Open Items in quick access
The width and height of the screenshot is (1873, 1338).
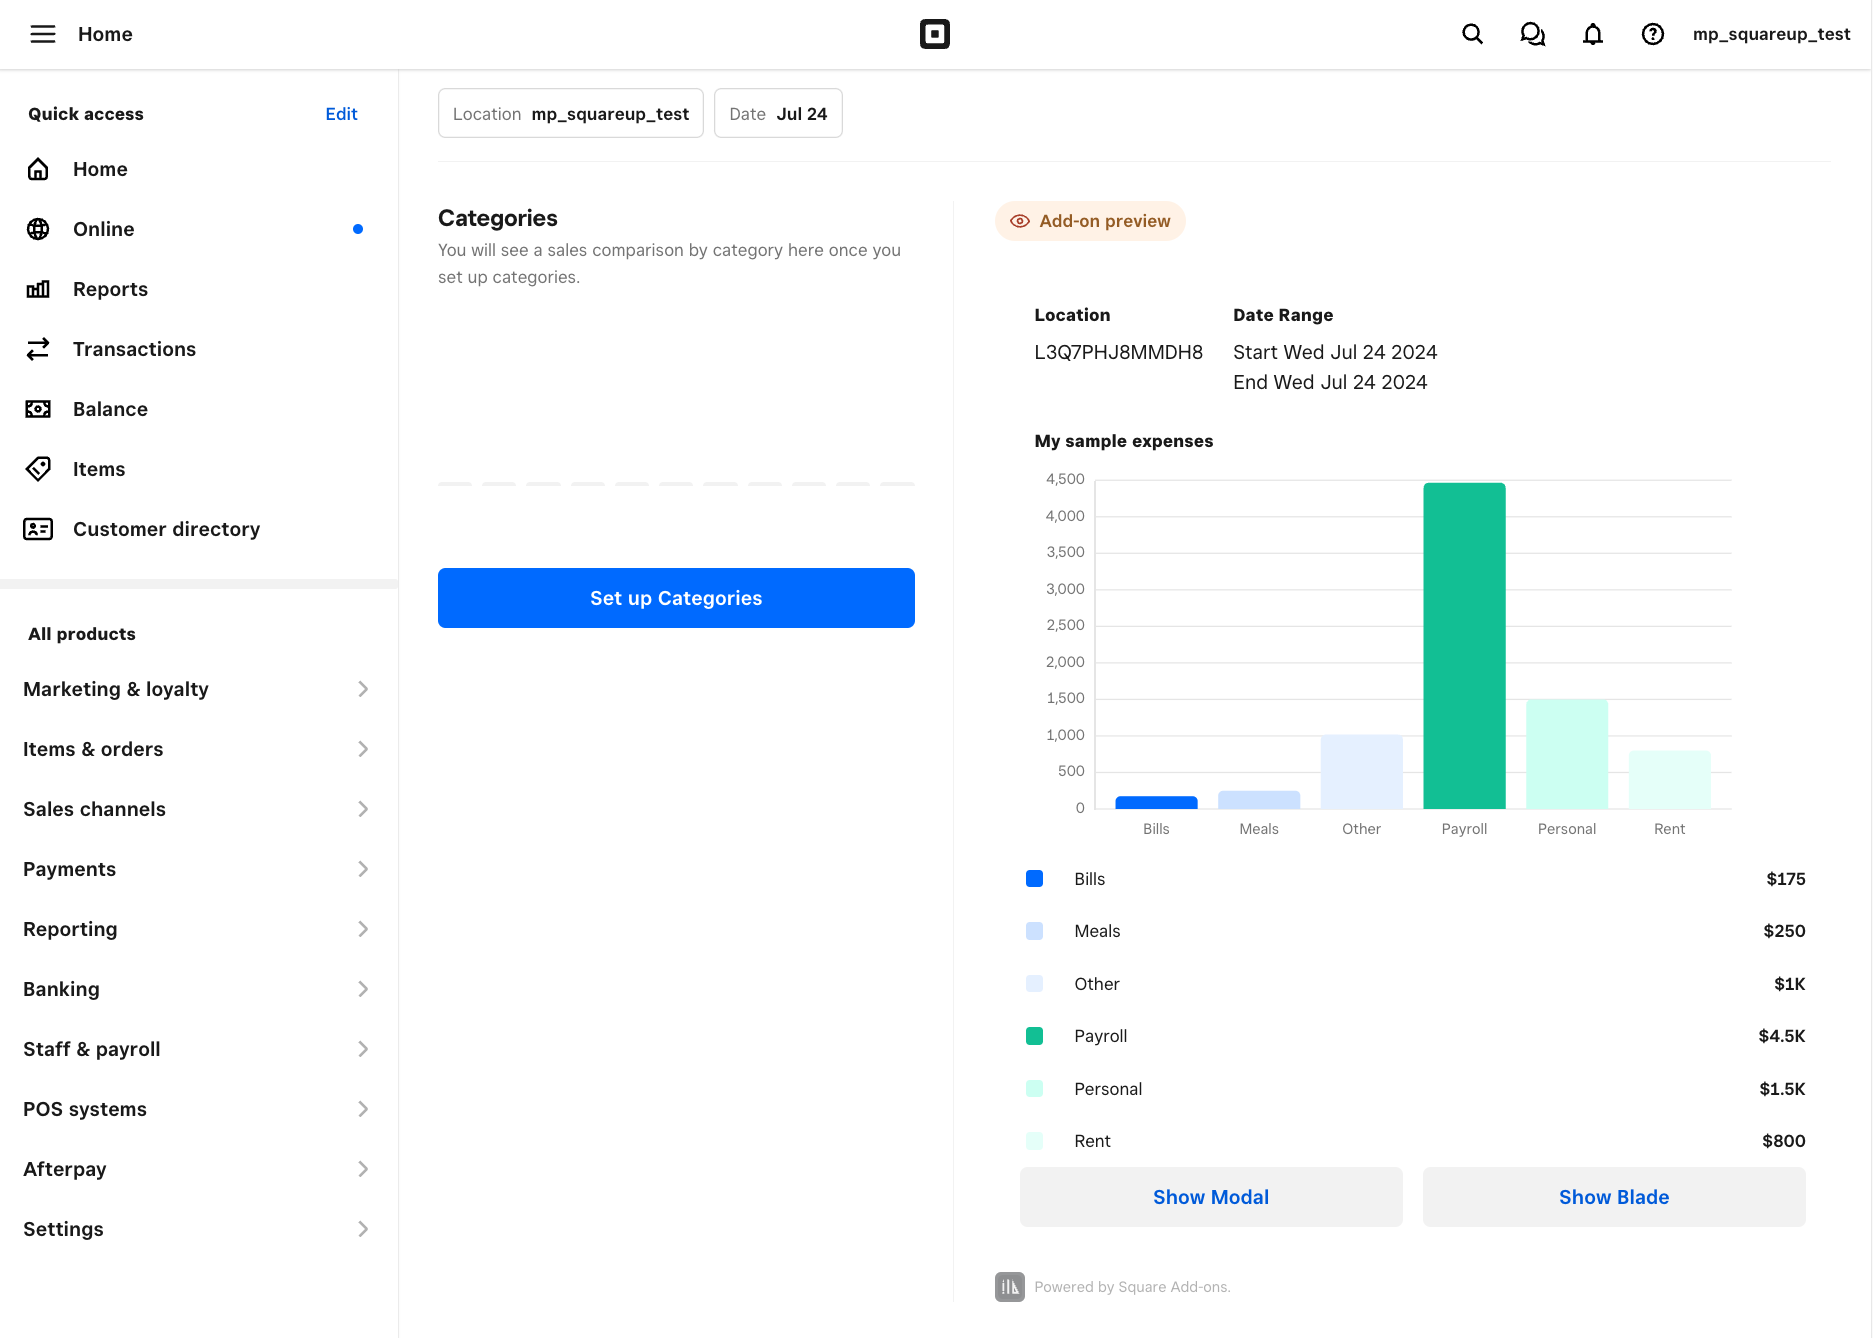click(99, 469)
